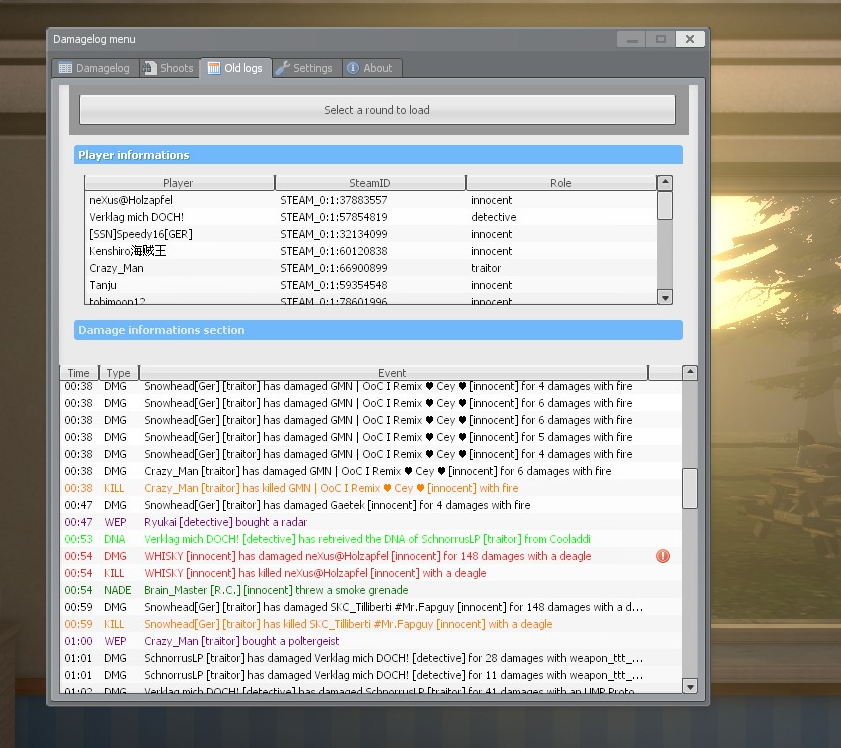Select the 'Crazy_Man has killed GMN' kill row

[x=371, y=488]
